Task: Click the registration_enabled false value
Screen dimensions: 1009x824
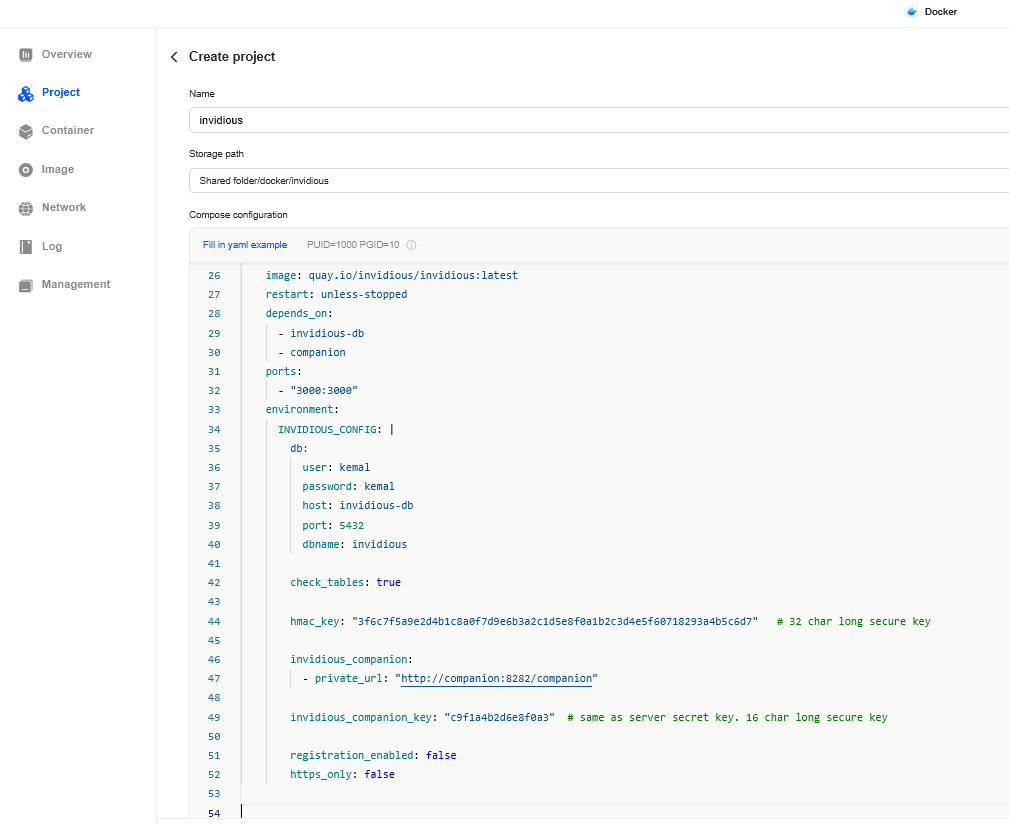Action: pos(441,755)
